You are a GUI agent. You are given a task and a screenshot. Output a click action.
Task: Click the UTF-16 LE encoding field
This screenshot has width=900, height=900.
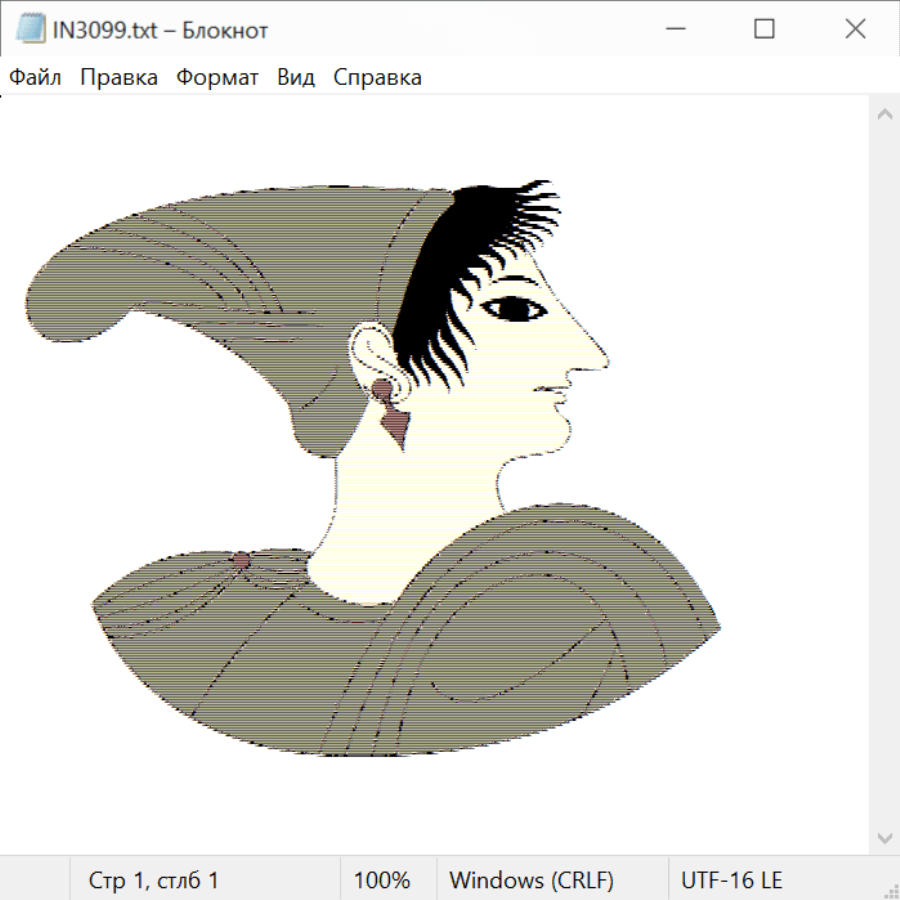tap(732, 881)
